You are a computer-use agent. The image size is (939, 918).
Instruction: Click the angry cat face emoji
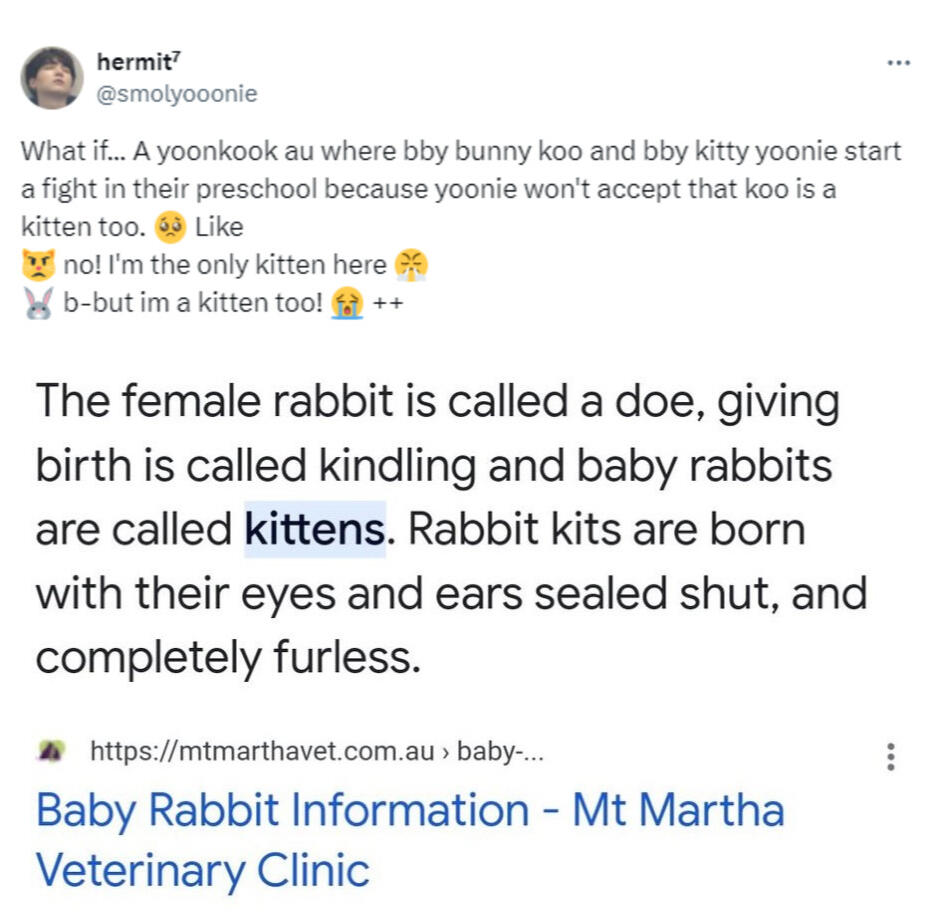pos(36,266)
